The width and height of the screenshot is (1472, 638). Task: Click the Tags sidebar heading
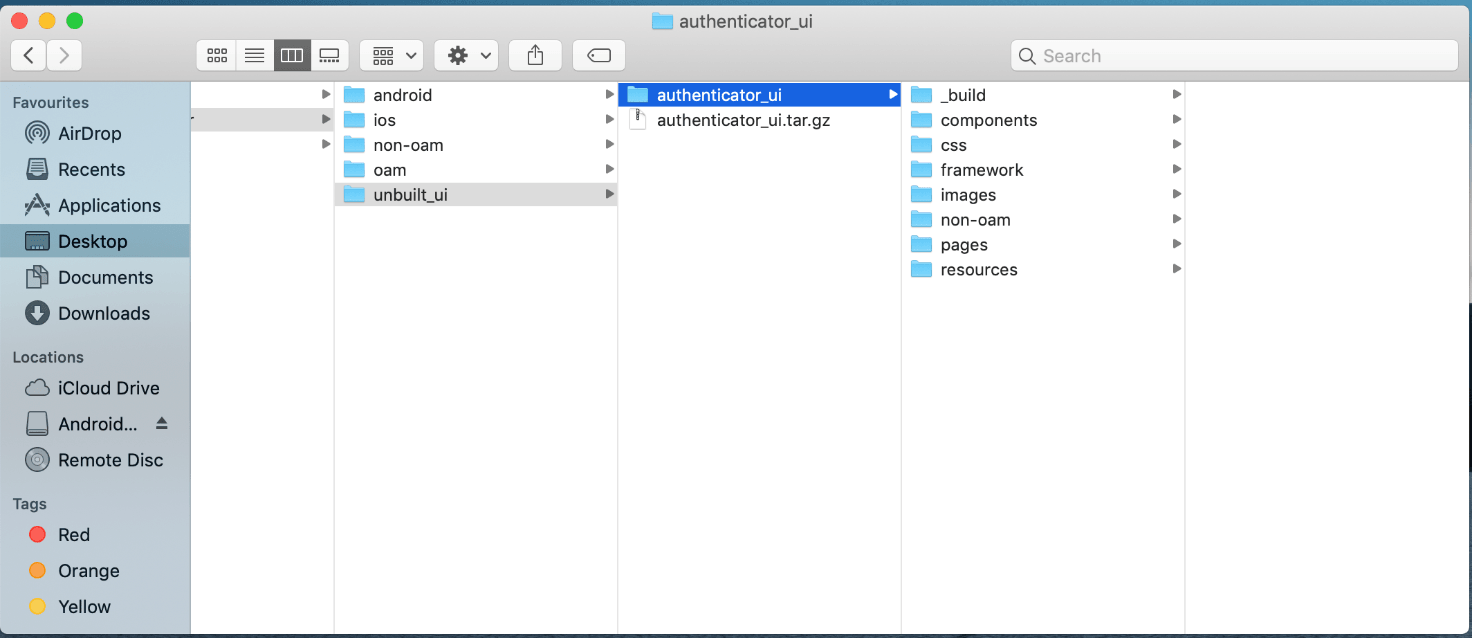[x=30, y=504]
